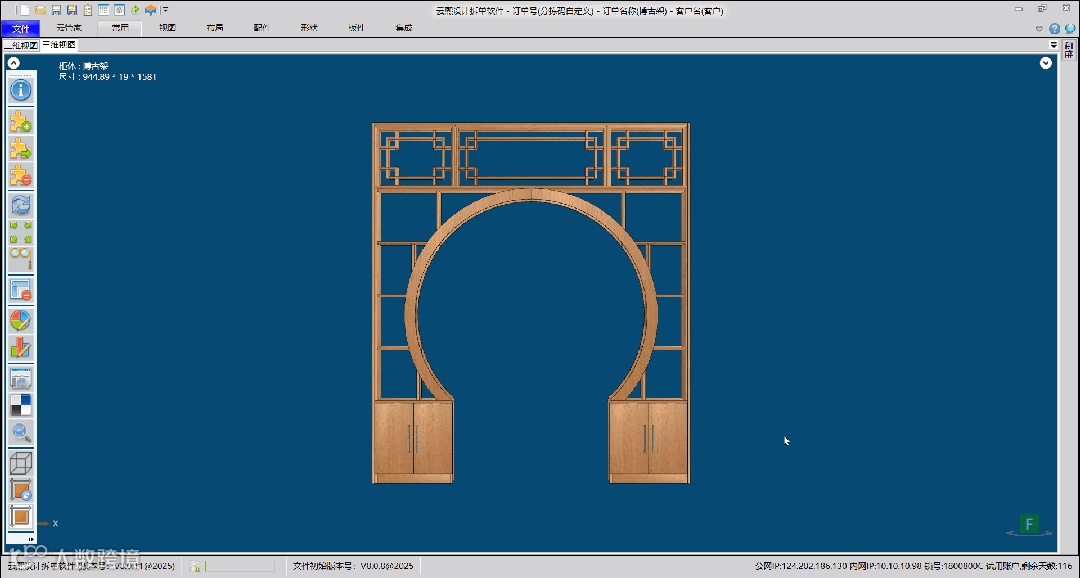Switch to the 二维视图 view tab
1080x578 pixels.
click(20, 46)
